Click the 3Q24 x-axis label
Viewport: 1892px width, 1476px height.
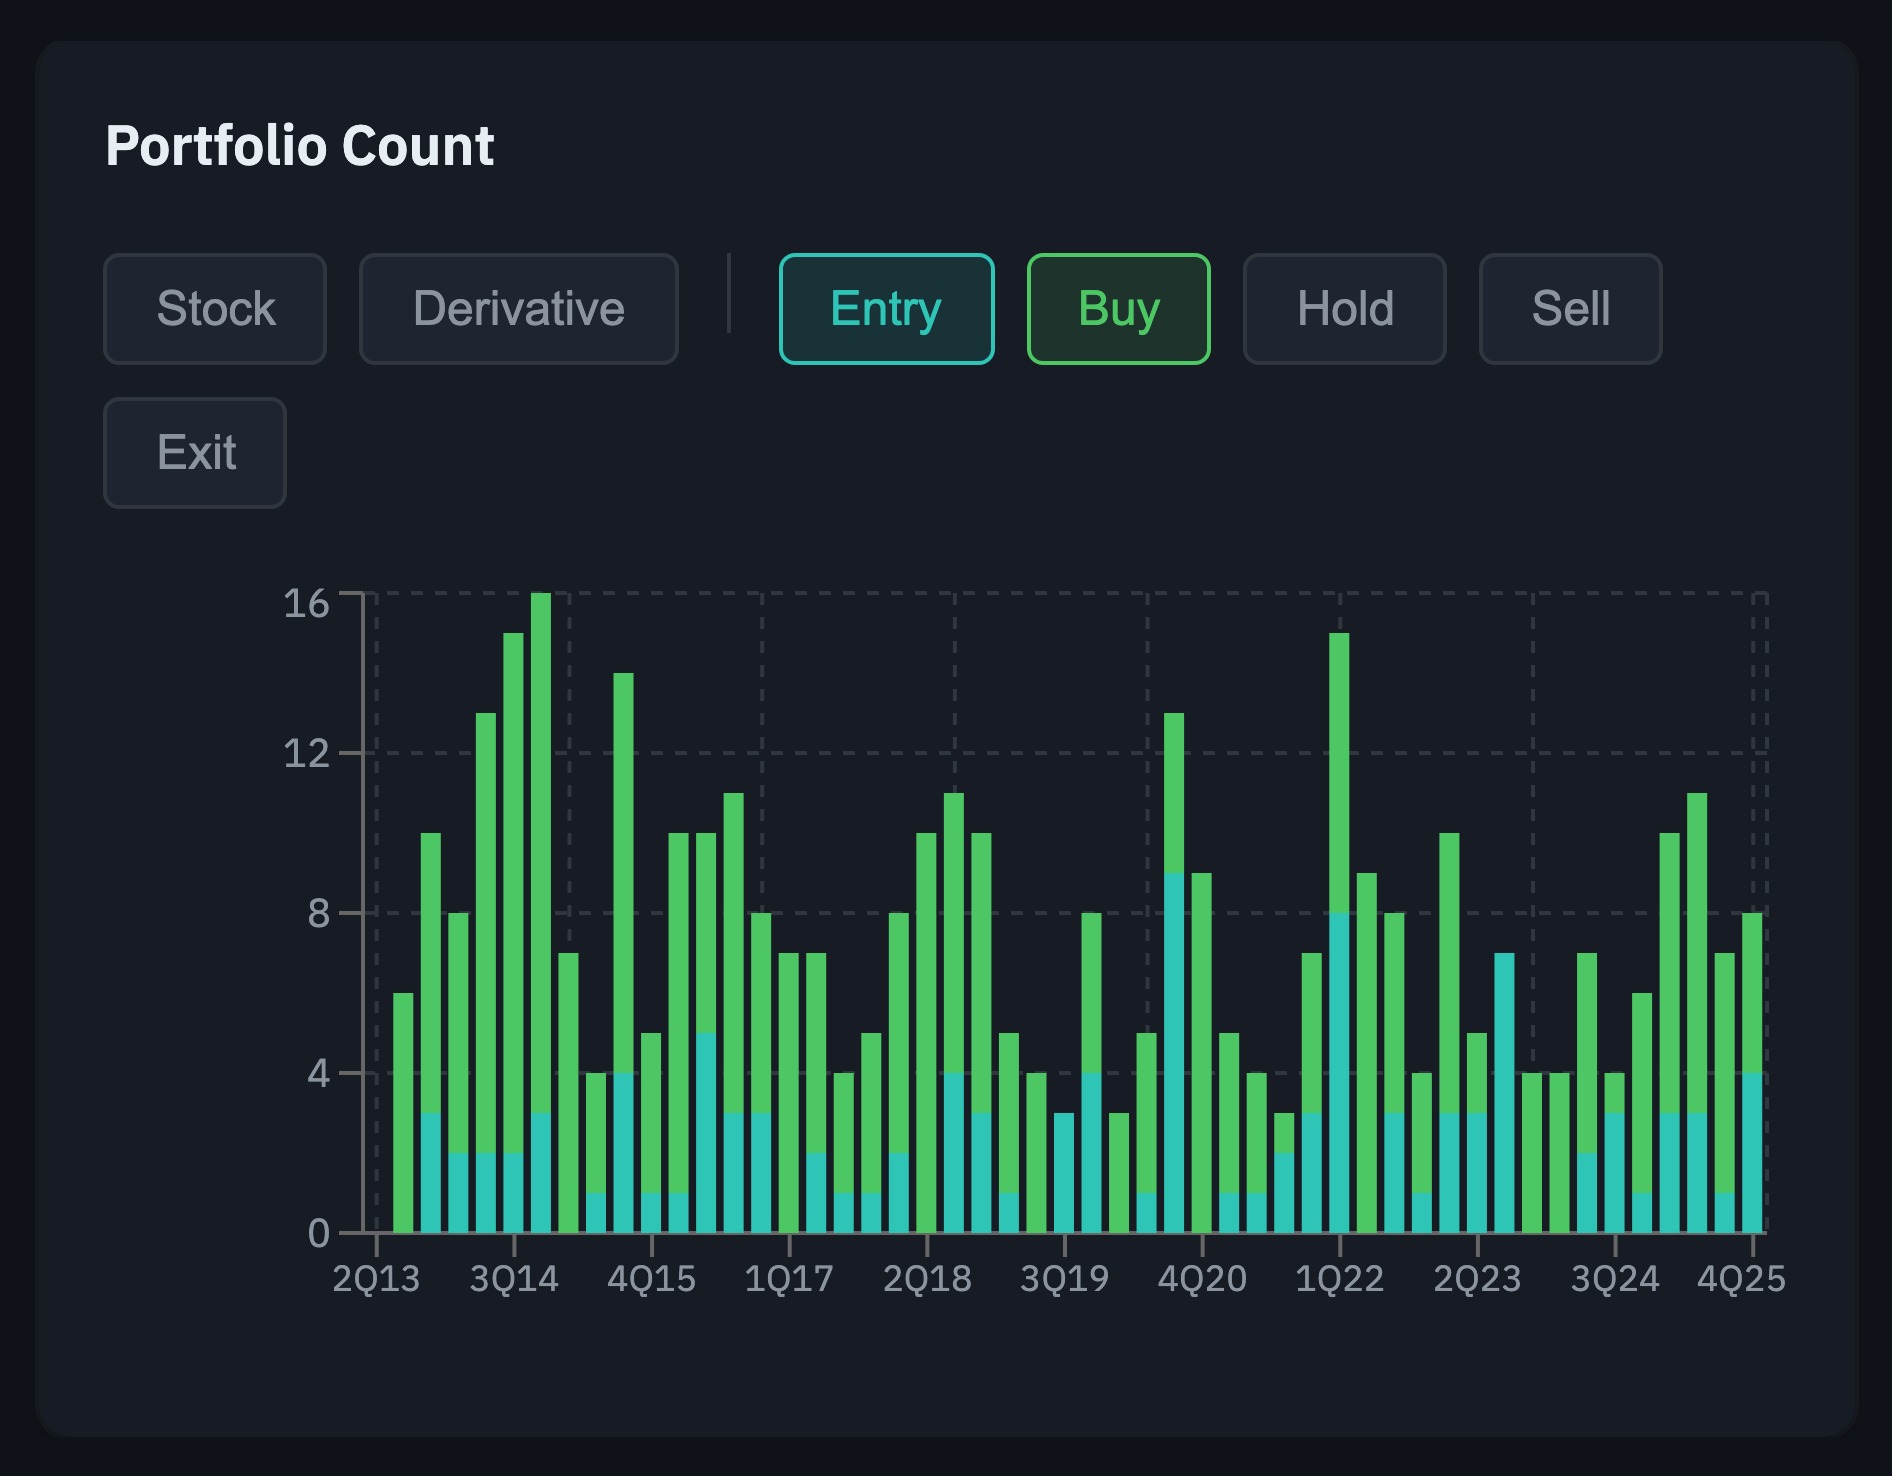coord(1615,1279)
